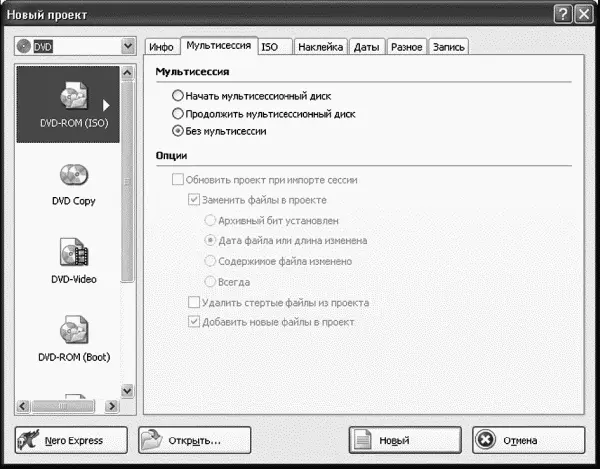Choose 'Архивный бит установлен' radio option

(210, 220)
